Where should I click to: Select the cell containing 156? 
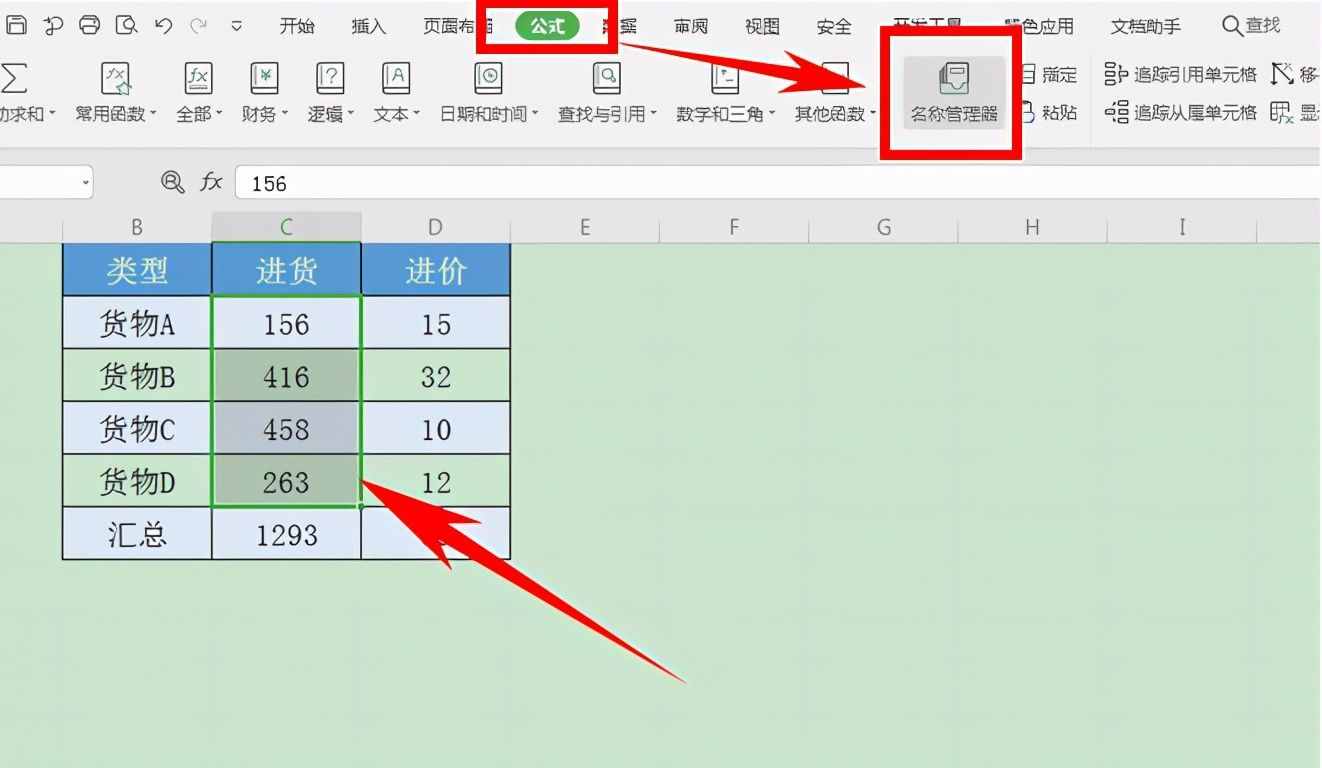tap(286, 323)
